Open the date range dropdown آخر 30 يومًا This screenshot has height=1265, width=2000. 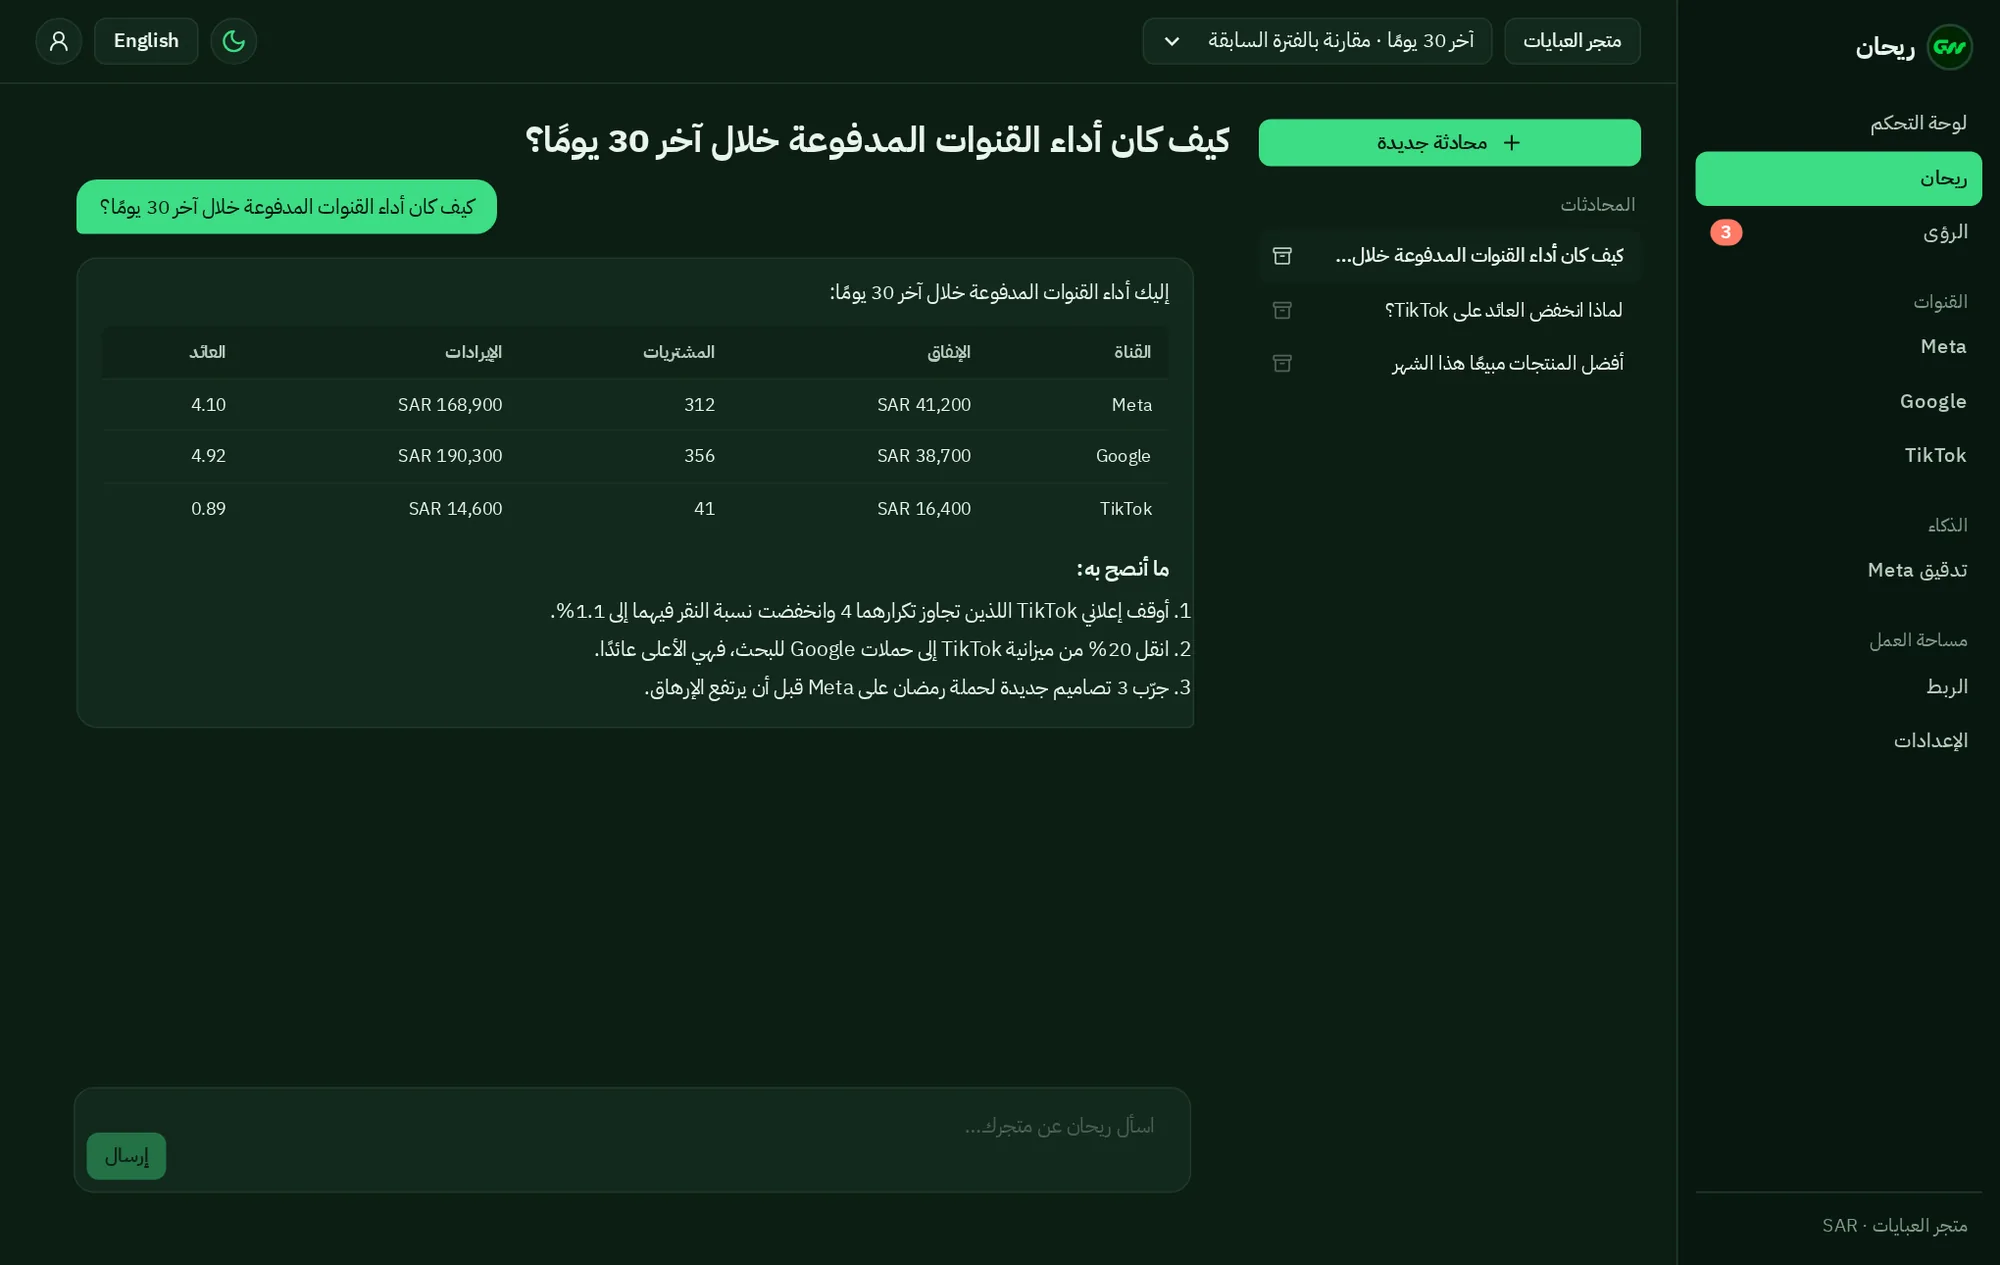(x=1316, y=41)
